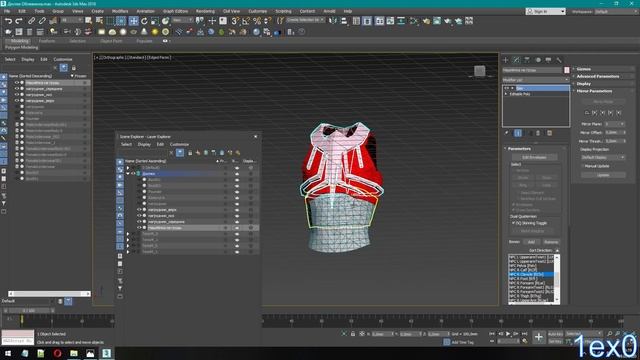Expand the Editable Poly stack entry
The height and width of the screenshot is (360, 640).
[x=506, y=94]
